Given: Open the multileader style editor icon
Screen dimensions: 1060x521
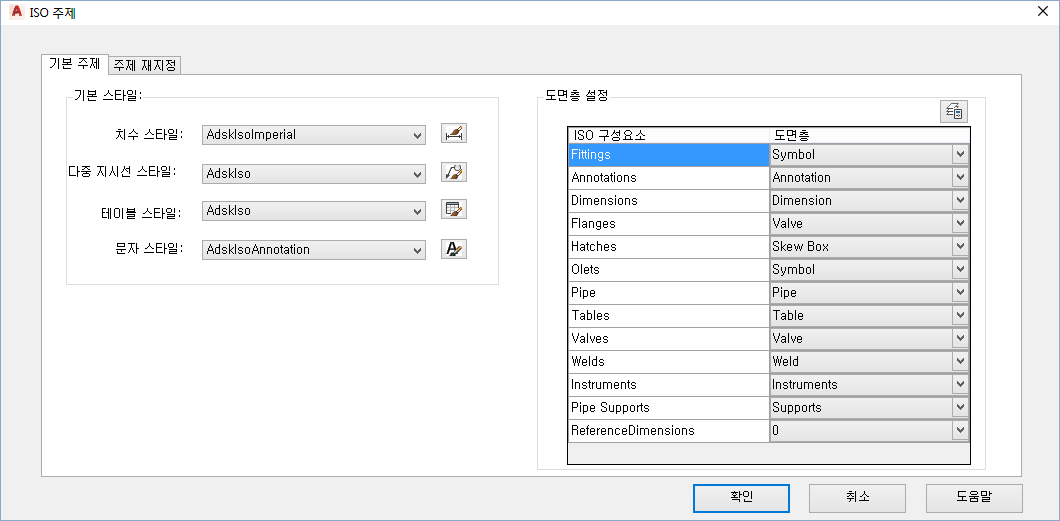Looking at the screenshot, I should click(454, 172).
